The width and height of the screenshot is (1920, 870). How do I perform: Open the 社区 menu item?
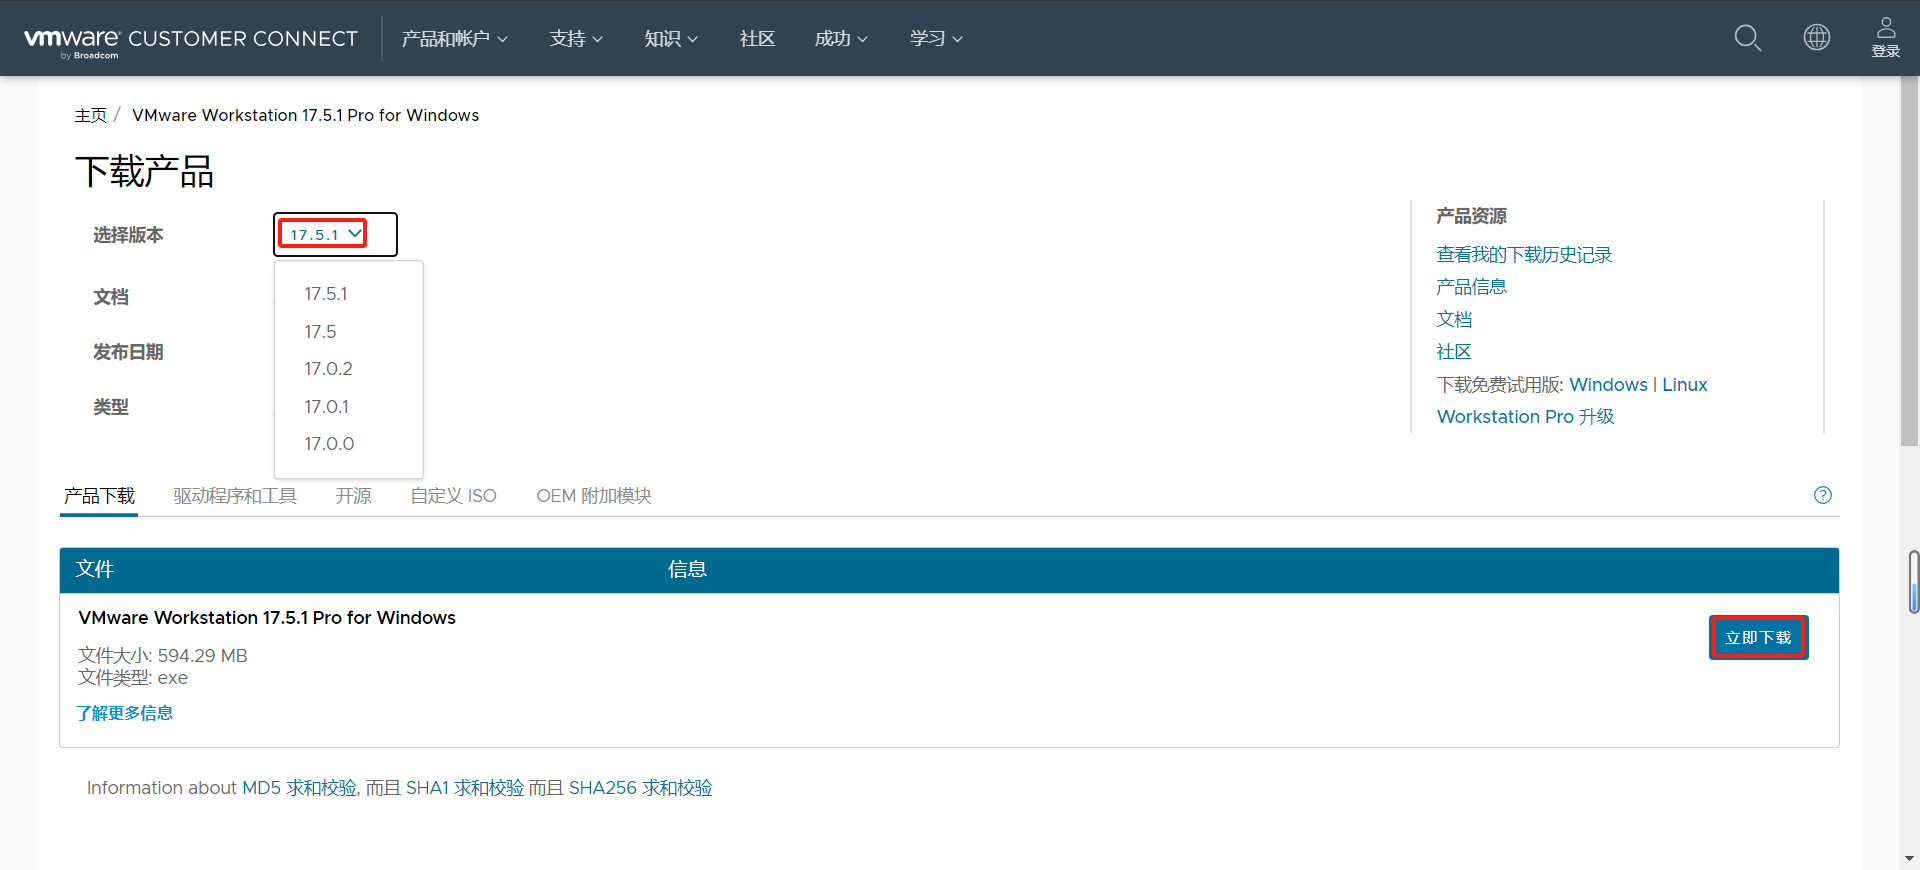pyautogui.click(x=757, y=39)
